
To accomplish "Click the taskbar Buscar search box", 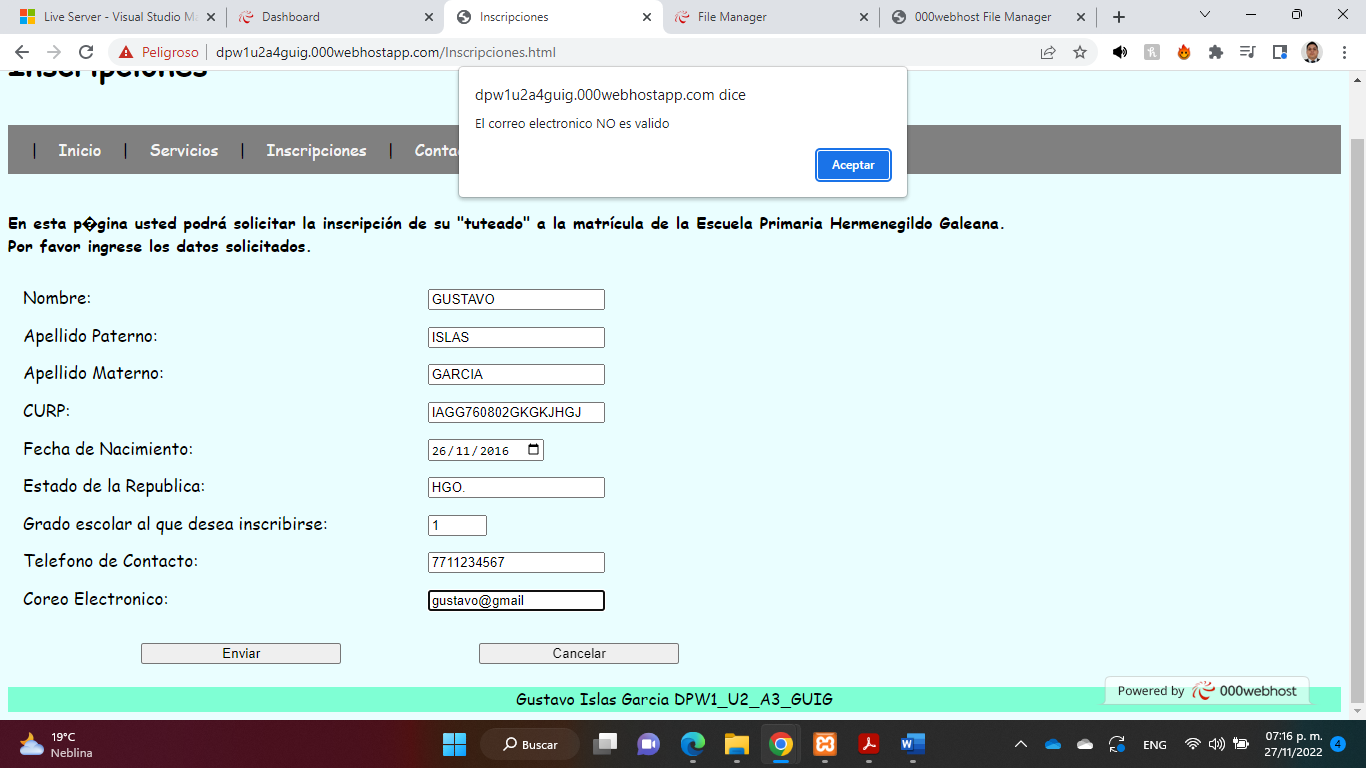I will pos(530,744).
